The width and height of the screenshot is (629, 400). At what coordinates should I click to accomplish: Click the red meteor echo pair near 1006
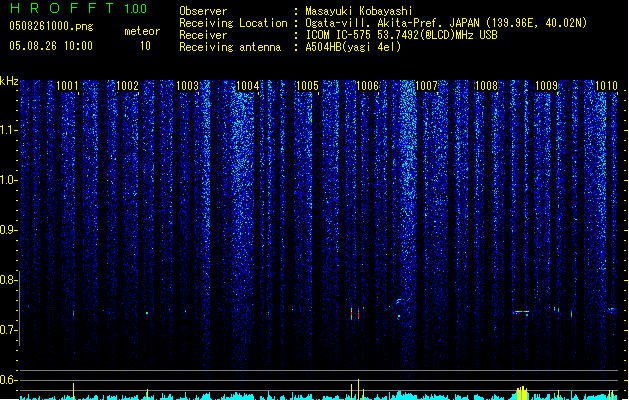point(355,314)
